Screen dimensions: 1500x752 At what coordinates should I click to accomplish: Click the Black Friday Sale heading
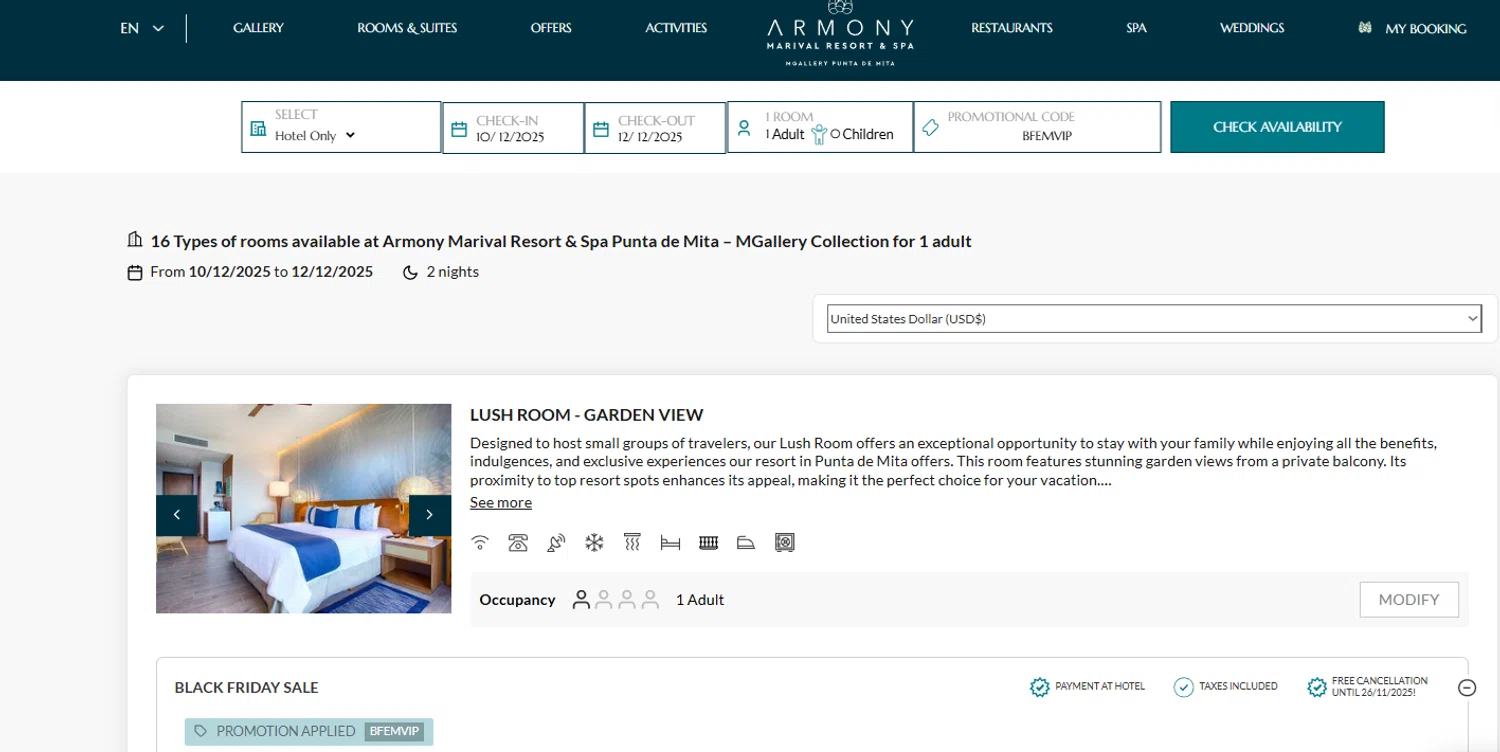pyautogui.click(x=246, y=688)
